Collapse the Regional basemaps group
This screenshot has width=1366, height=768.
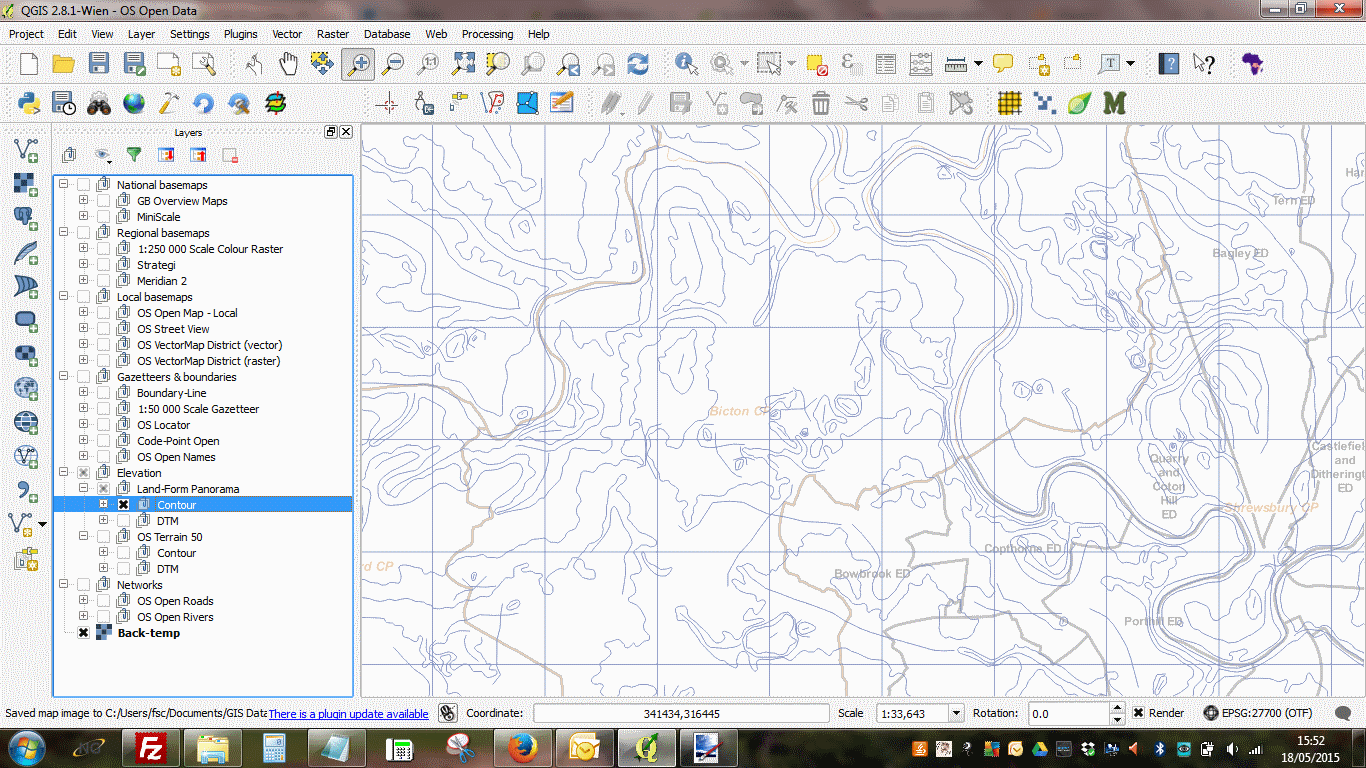pyautogui.click(x=63, y=233)
